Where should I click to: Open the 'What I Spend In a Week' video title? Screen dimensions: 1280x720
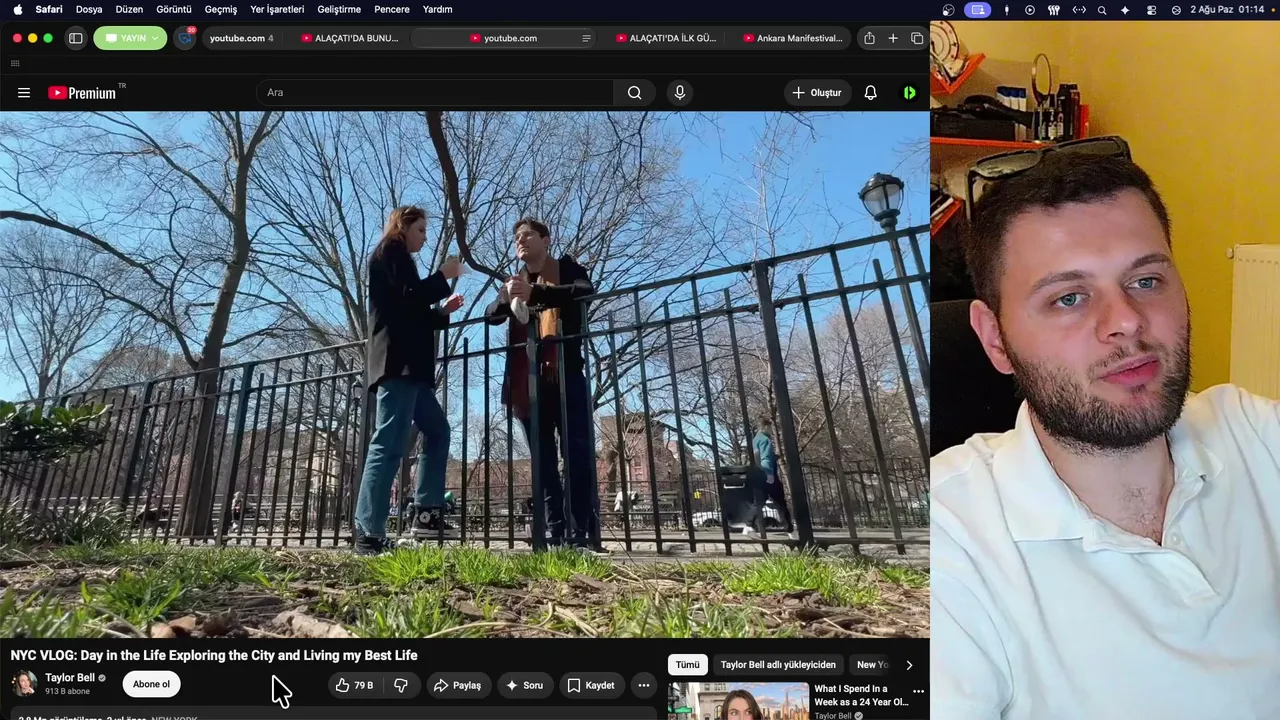tap(860, 695)
